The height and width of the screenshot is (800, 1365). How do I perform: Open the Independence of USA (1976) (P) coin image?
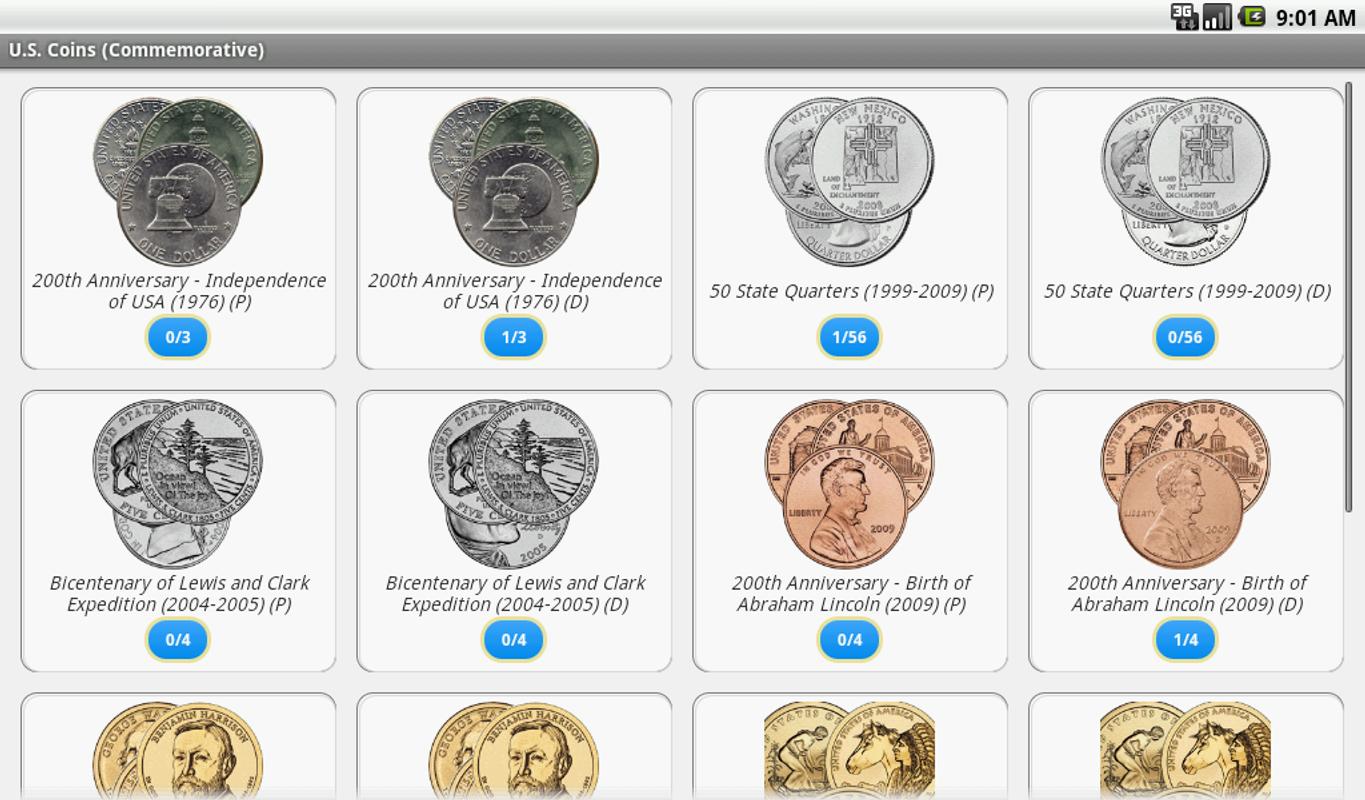tap(178, 181)
